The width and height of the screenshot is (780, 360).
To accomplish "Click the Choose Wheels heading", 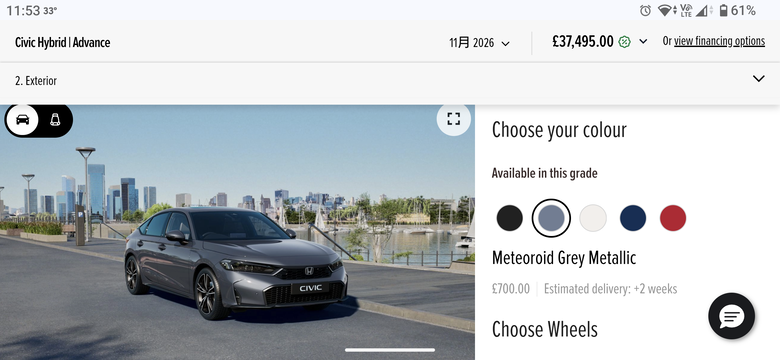I will 545,330.
